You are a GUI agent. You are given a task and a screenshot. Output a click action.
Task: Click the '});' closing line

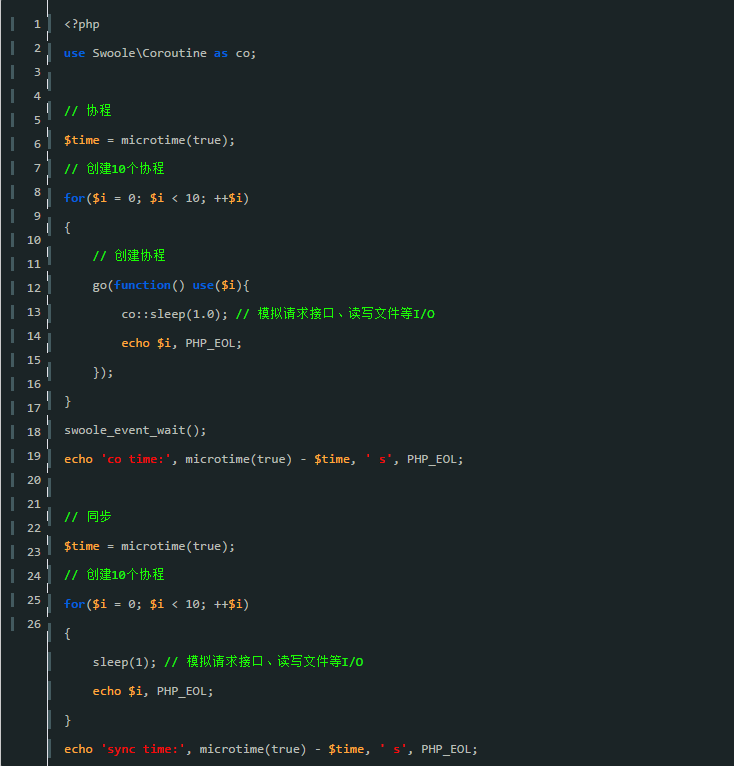[103, 372]
